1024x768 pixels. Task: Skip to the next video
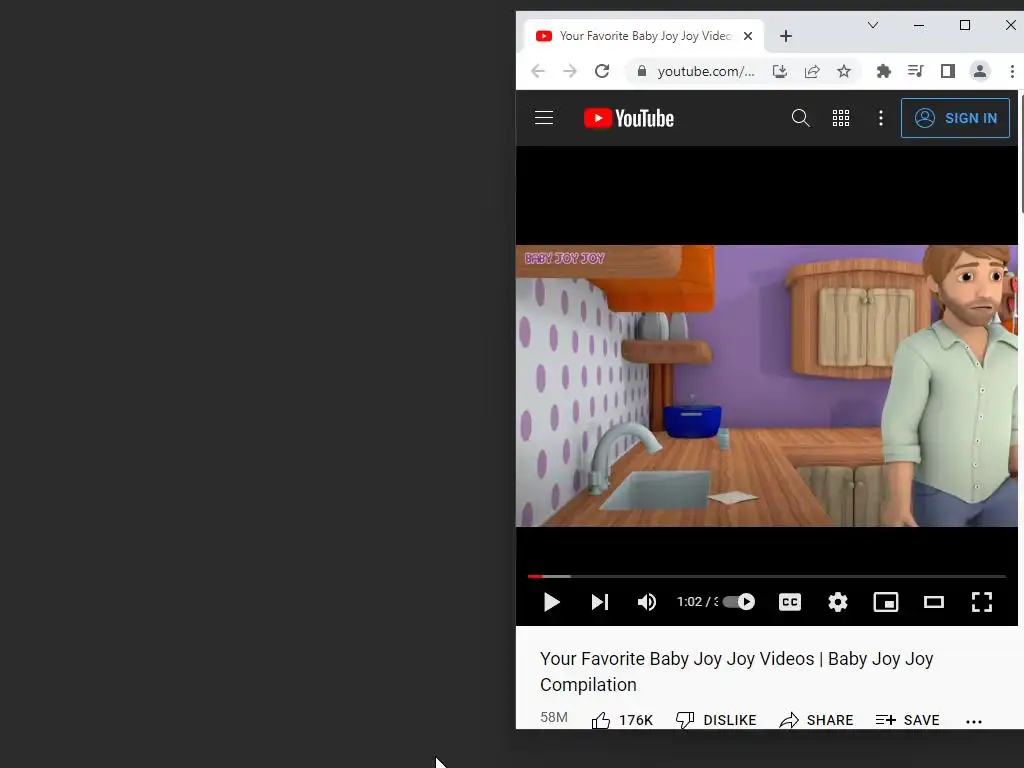(600, 602)
